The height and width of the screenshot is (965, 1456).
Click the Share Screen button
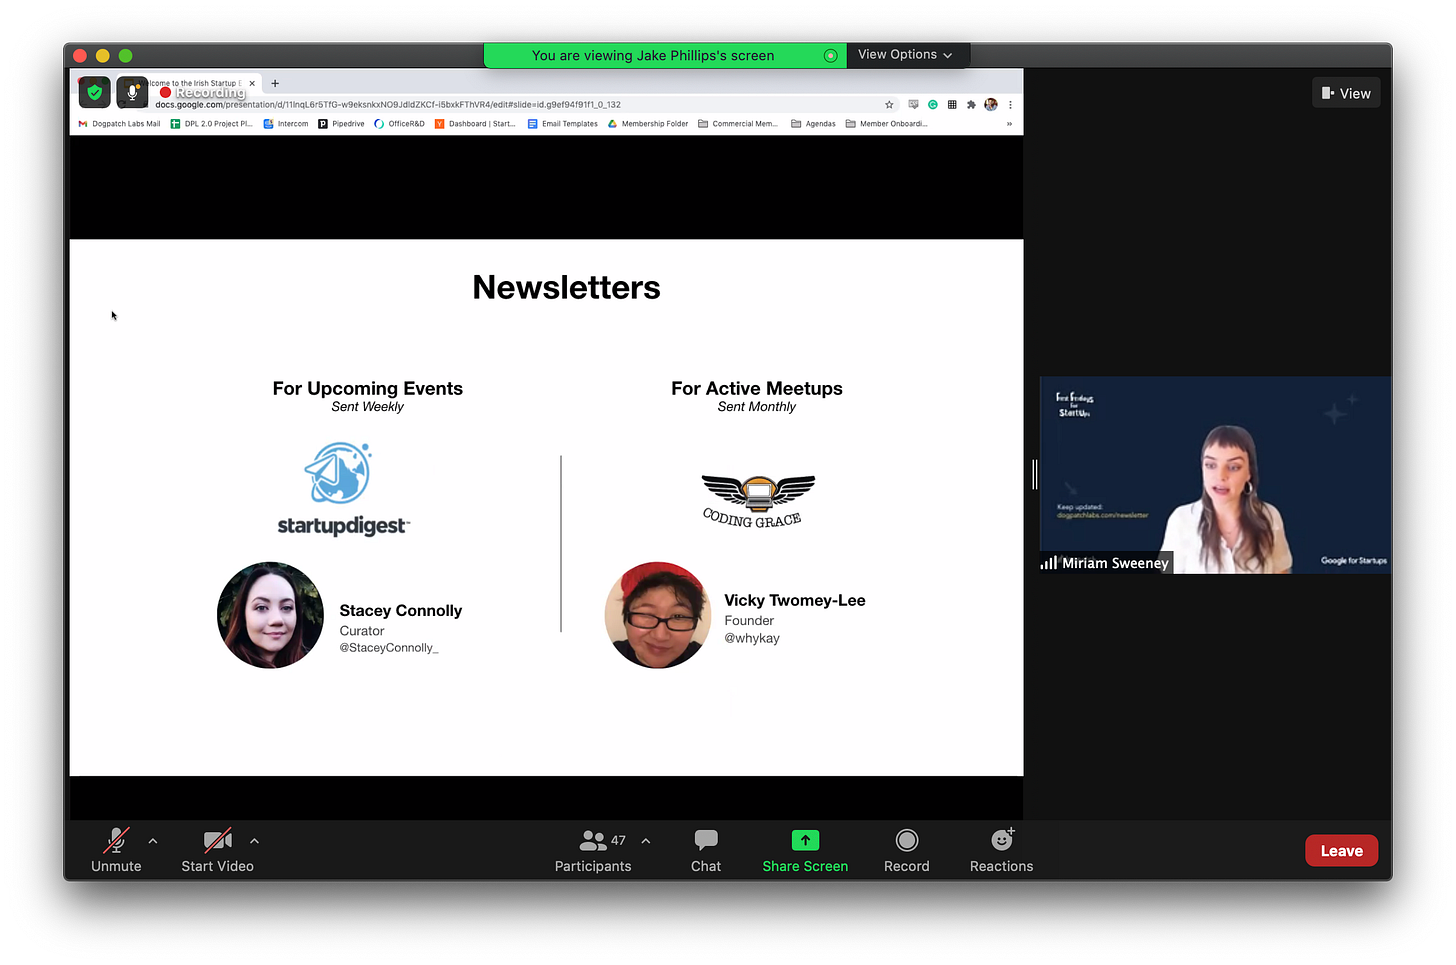805,850
